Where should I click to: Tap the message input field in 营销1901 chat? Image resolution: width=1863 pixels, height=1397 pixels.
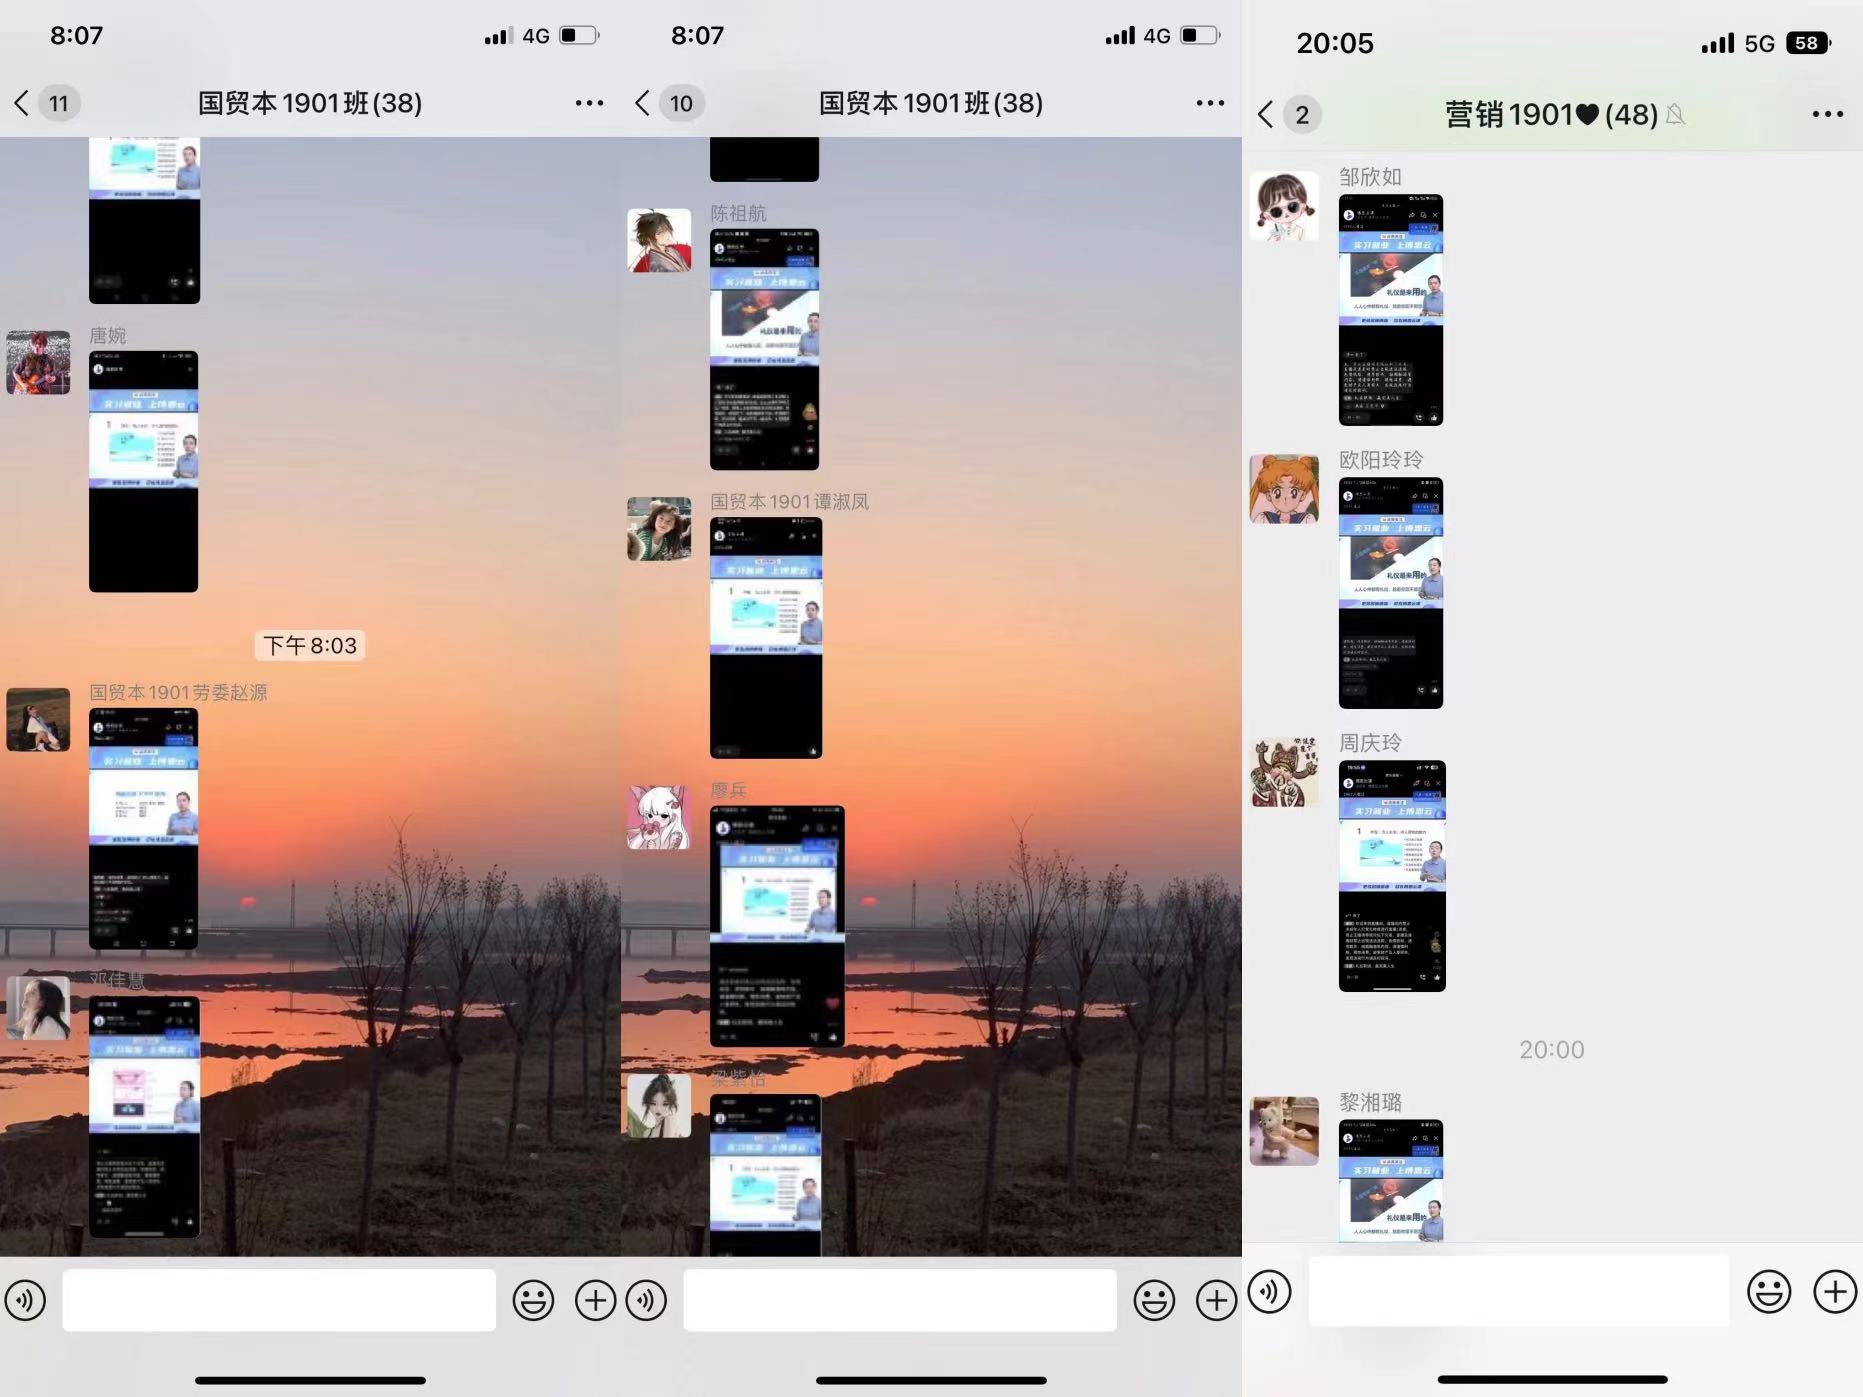click(1518, 1292)
